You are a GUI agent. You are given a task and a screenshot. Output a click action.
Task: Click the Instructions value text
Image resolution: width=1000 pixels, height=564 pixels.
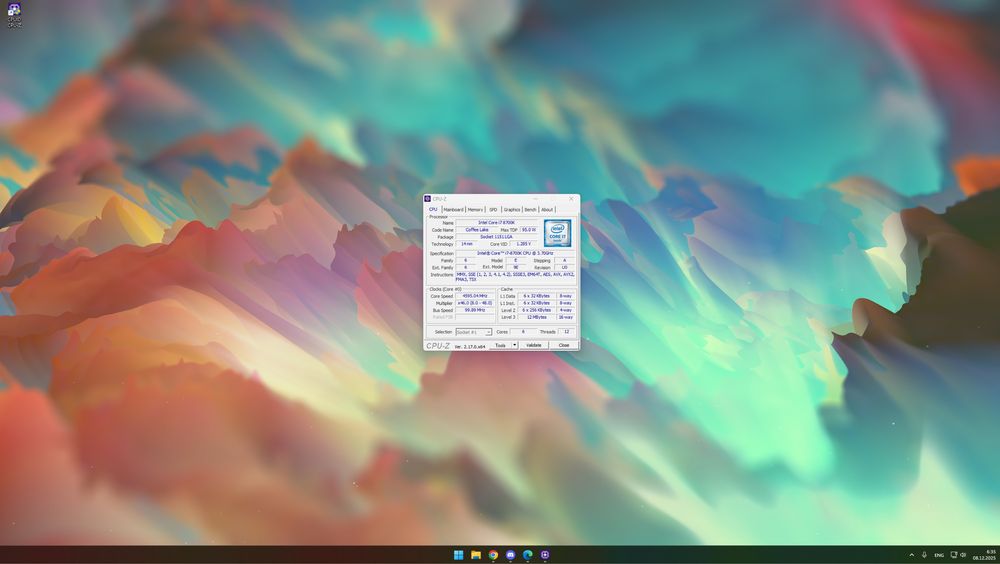[515, 277]
